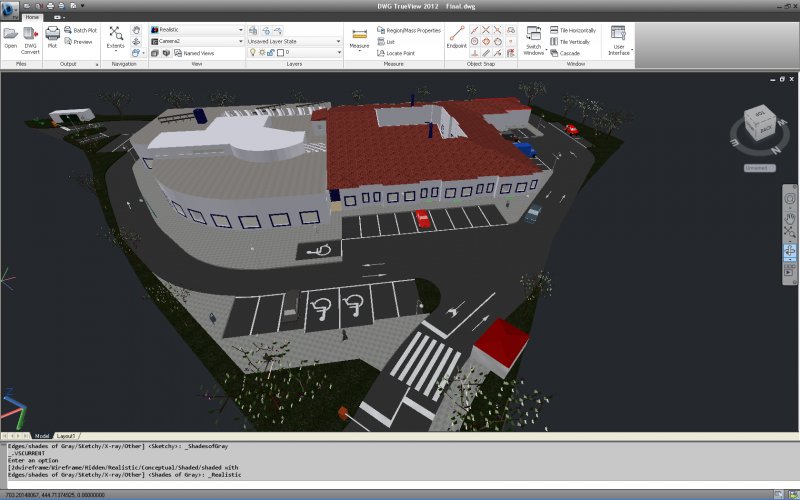Tile windows Horizontally

[x=572, y=30]
